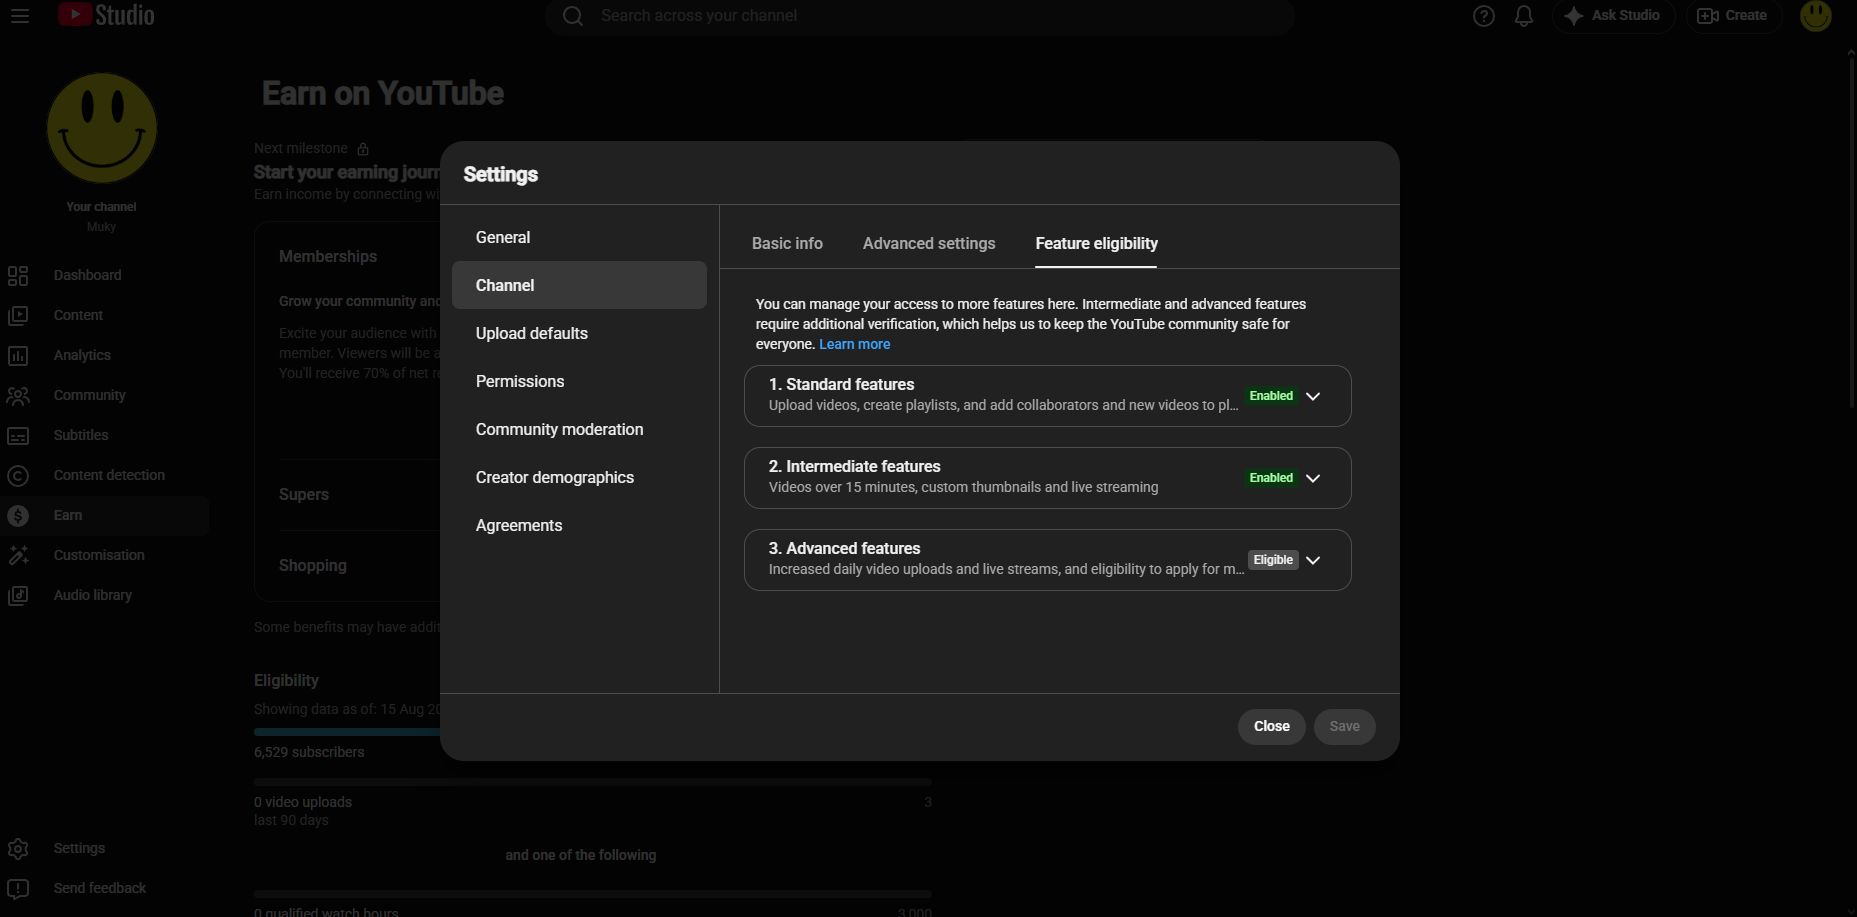Image resolution: width=1857 pixels, height=917 pixels.
Task: Switch to the Basic info tab
Action: [x=787, y=243]
